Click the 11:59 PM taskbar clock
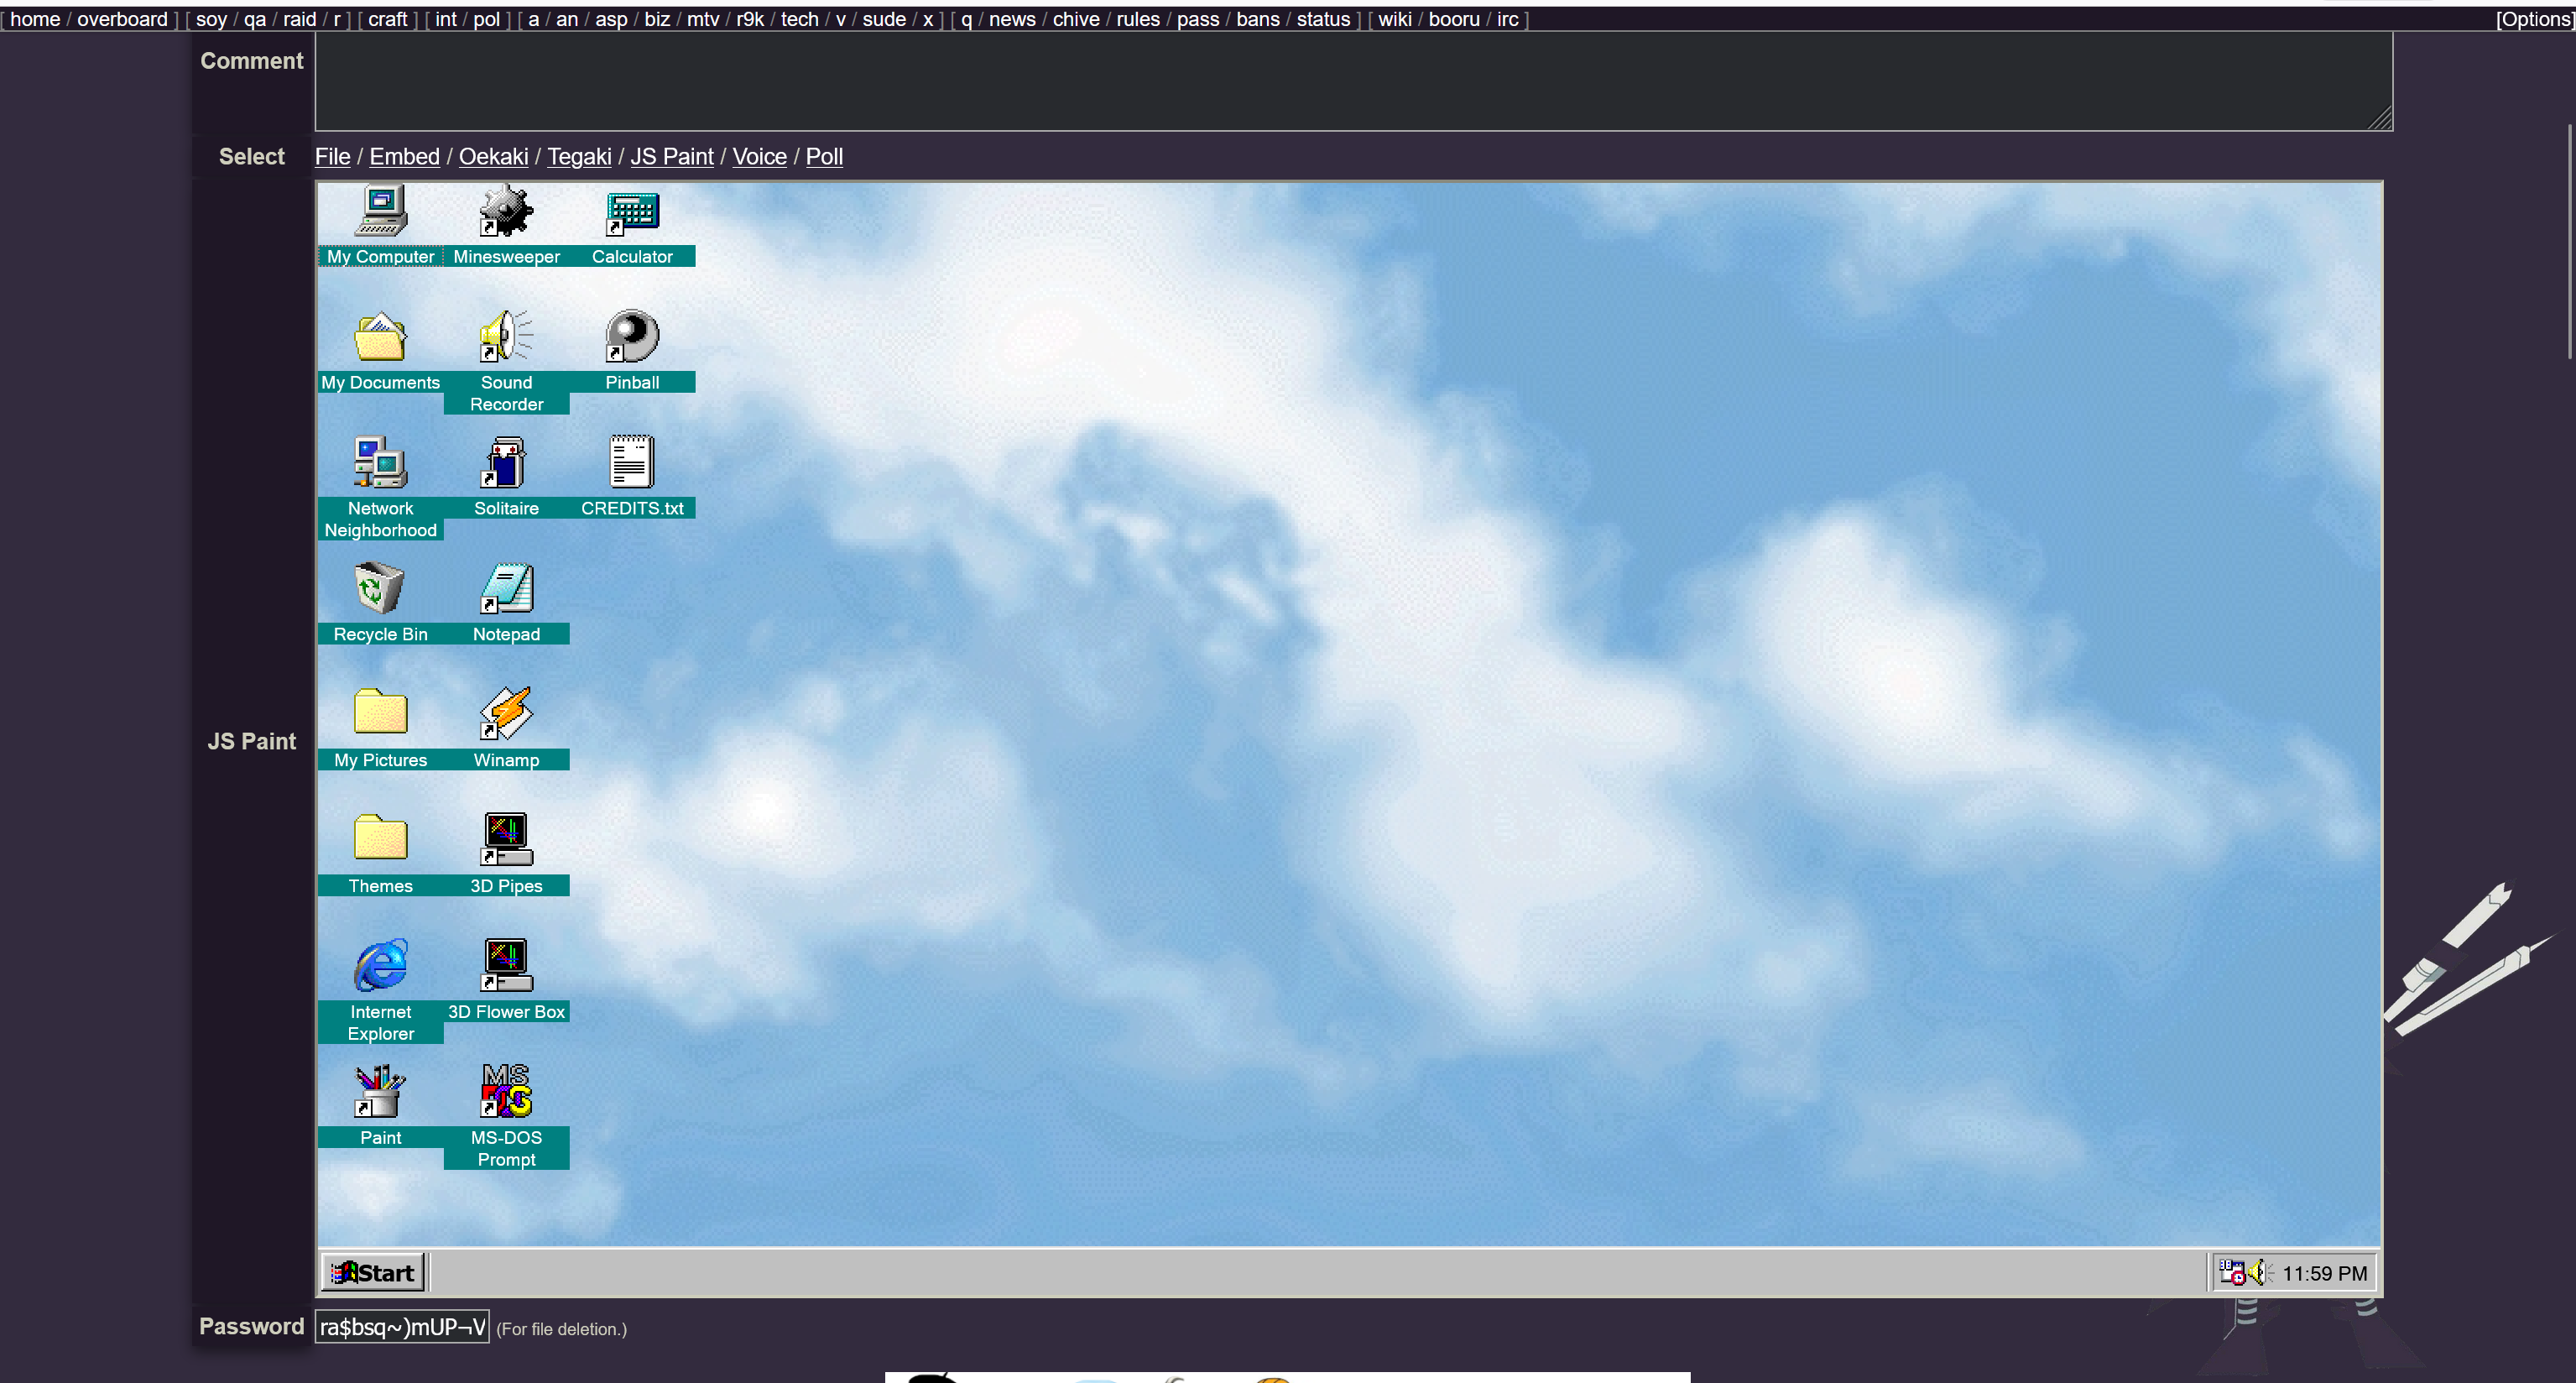Screen dimensions: 2576x1383 [2323, 1273]
